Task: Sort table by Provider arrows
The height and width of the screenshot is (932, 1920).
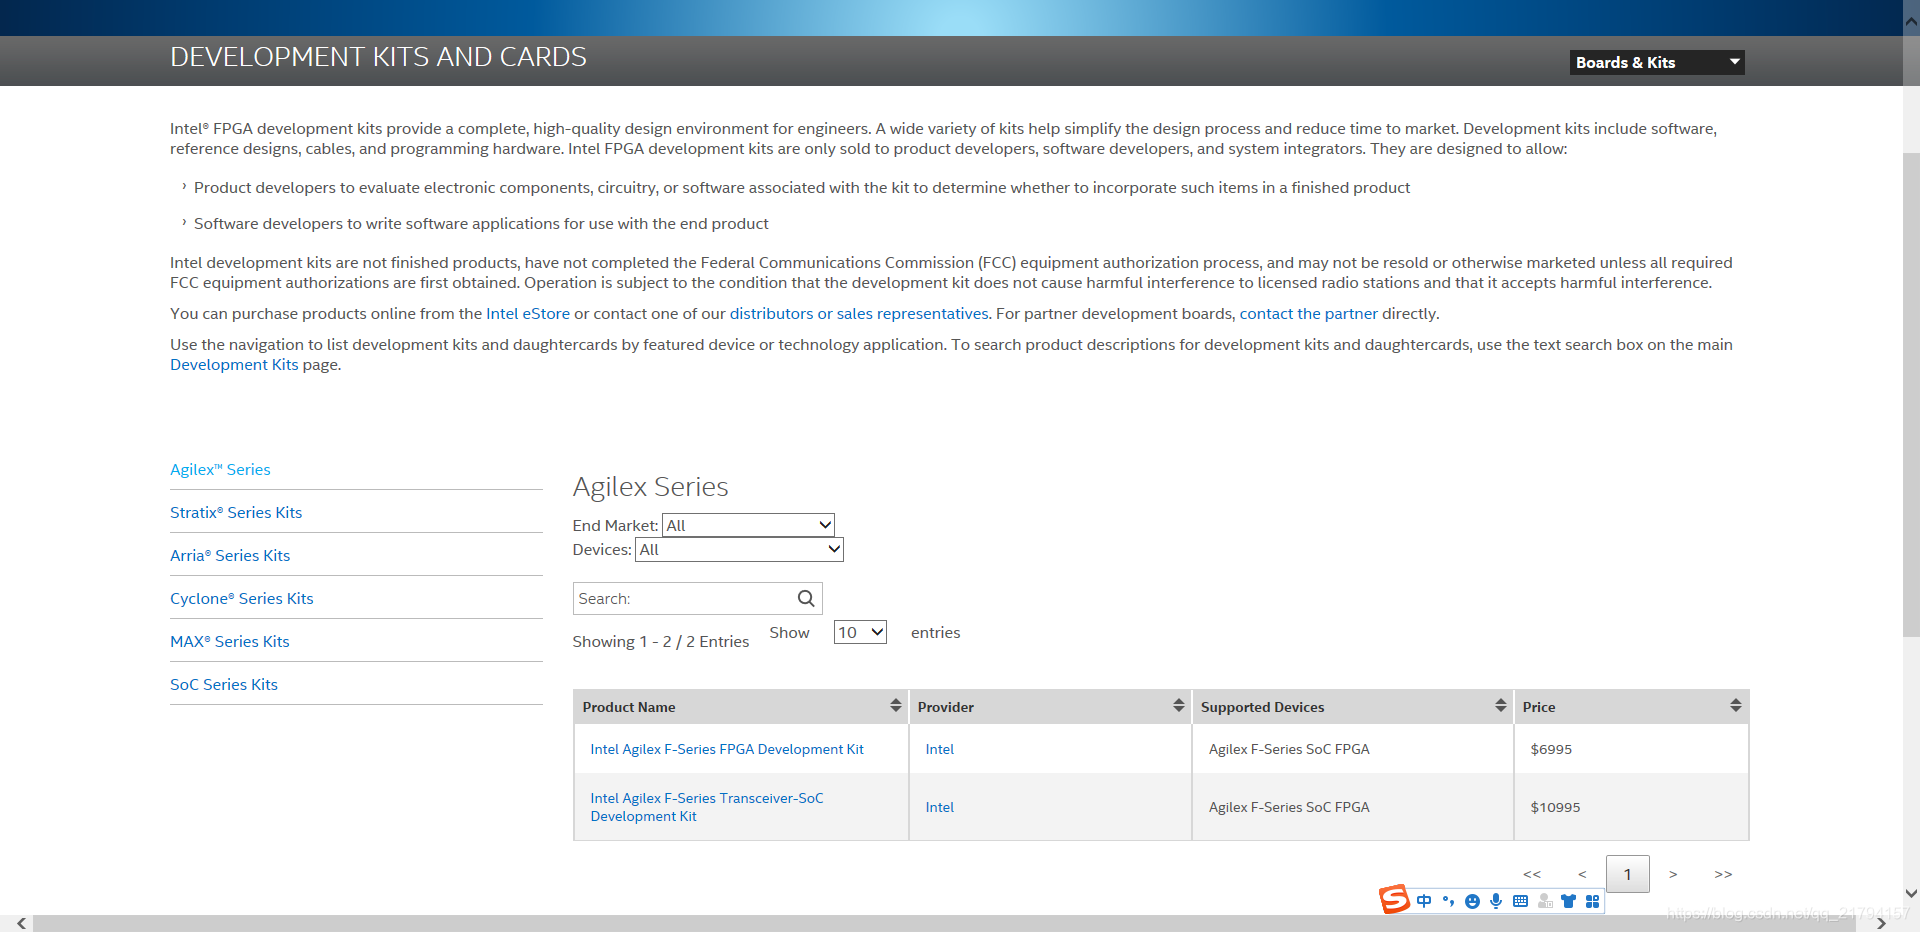Action: click(x=1179, y=706)
